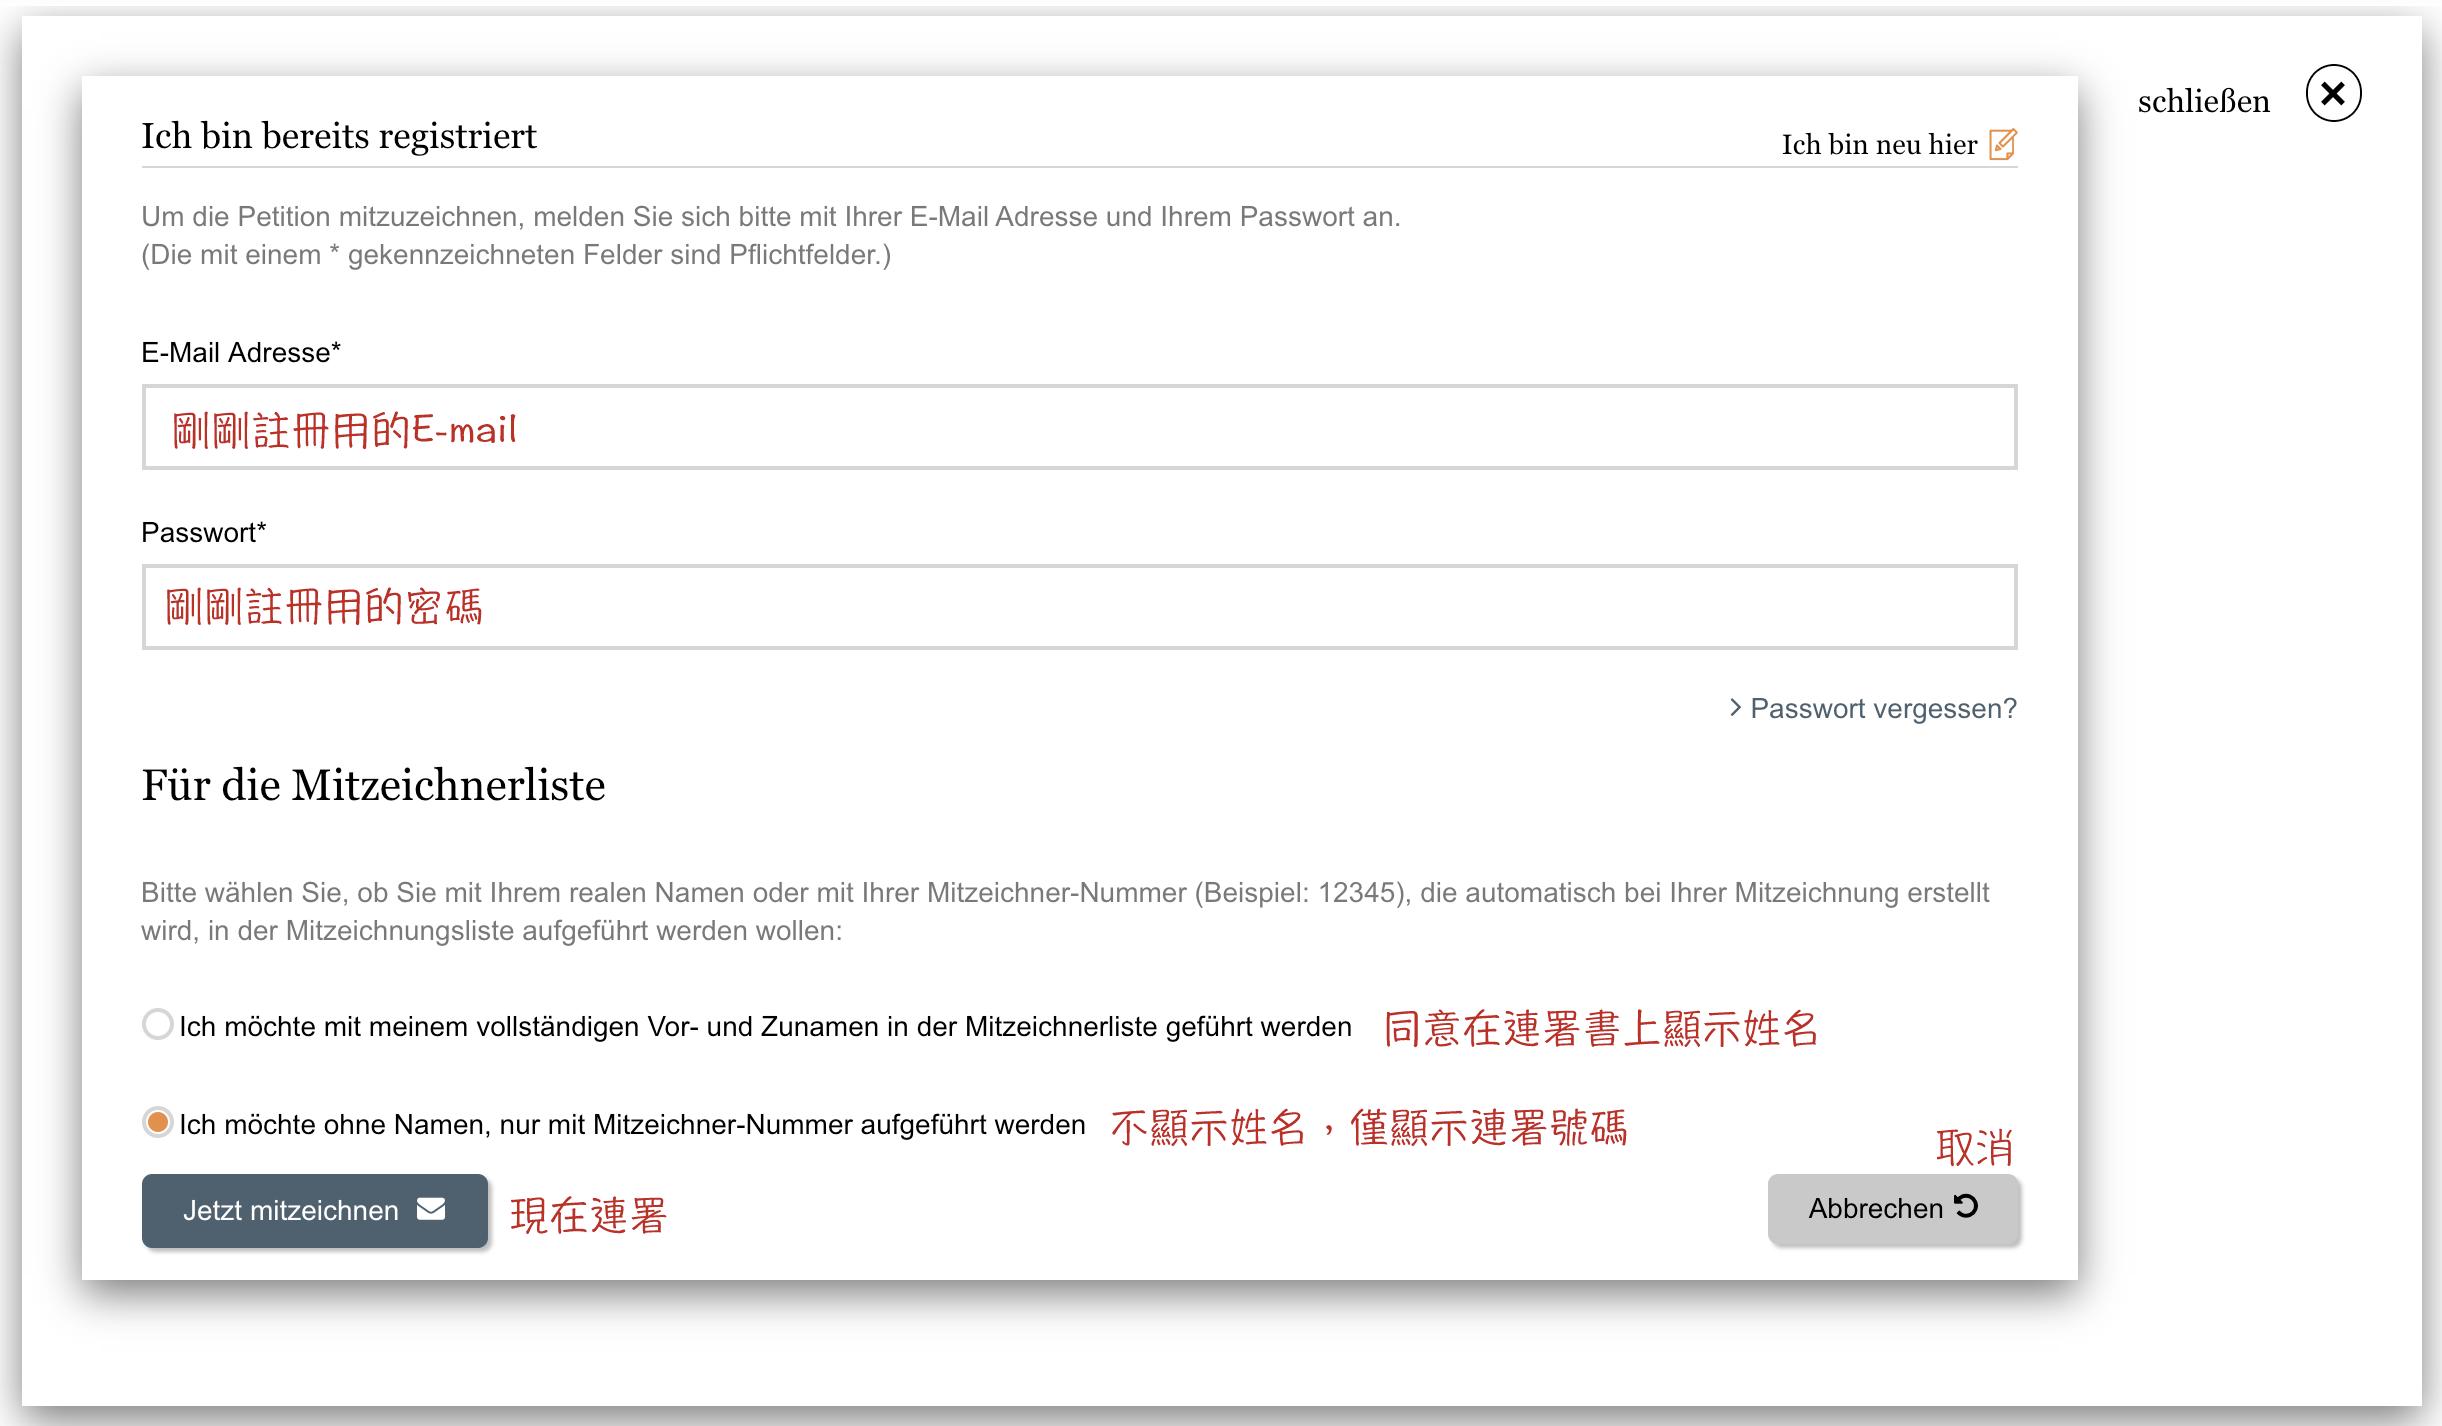Image resolution: width=2442 pixels, height=1426 pixels.
Task: Click the schließen text label
Action: (x=2203, y=101)
